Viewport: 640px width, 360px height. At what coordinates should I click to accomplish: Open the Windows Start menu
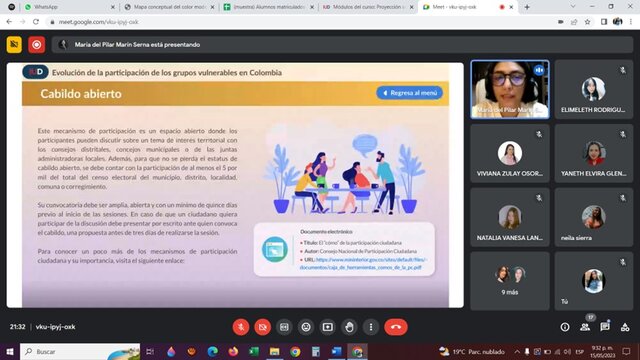10,351
